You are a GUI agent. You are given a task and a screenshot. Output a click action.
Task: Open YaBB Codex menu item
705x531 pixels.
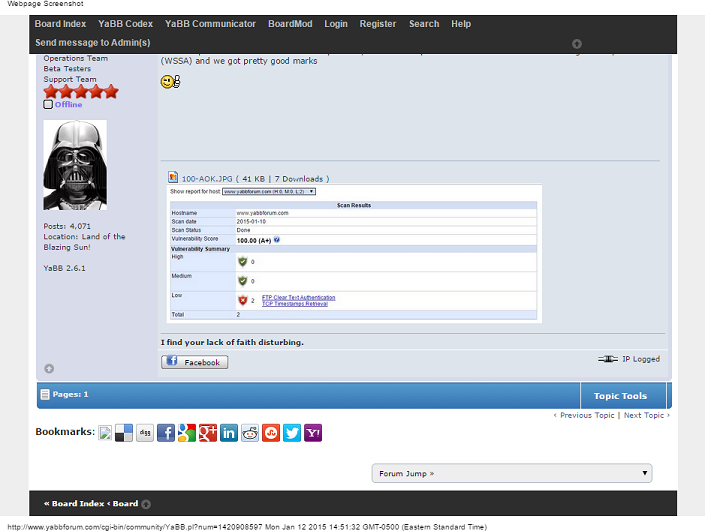click(x=125, y=24)
